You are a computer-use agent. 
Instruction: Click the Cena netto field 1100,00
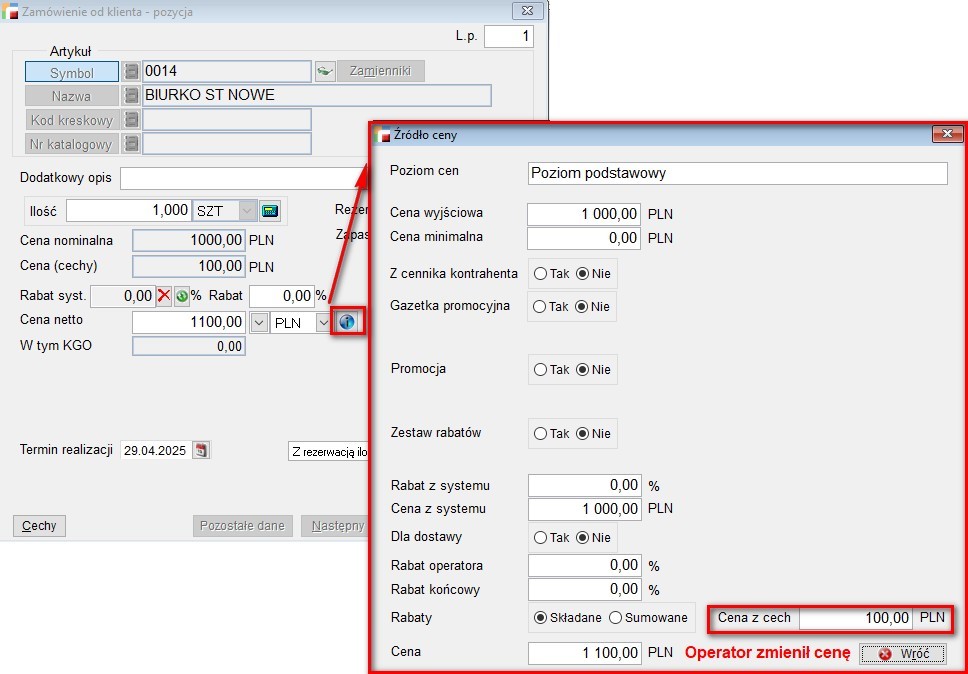[x=189, y=322]
